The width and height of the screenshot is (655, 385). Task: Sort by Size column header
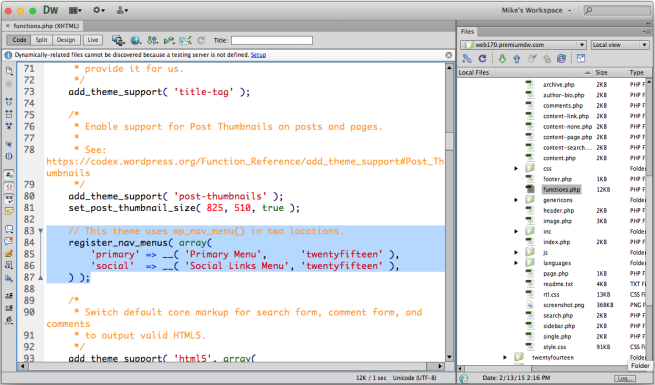point(609,72)
